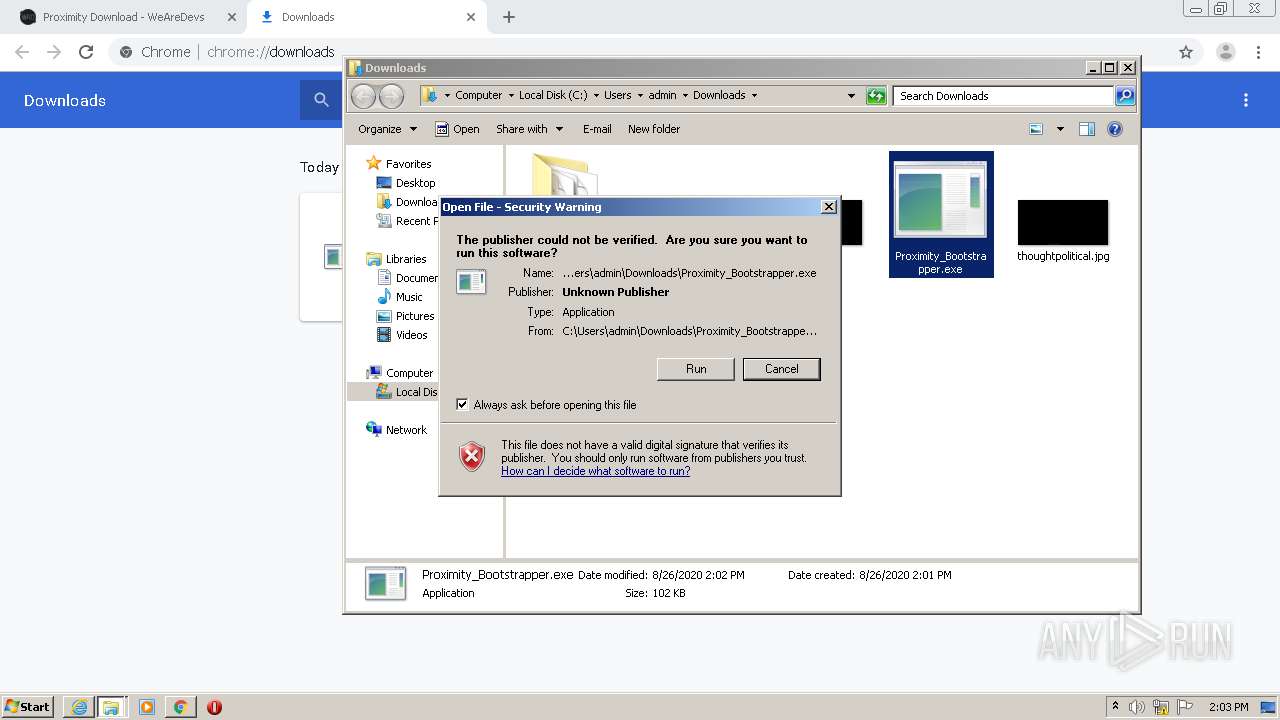Click Chrome back navigation arrow
The height and width of the screenshot is (720, 1280).
click(22, 52)
